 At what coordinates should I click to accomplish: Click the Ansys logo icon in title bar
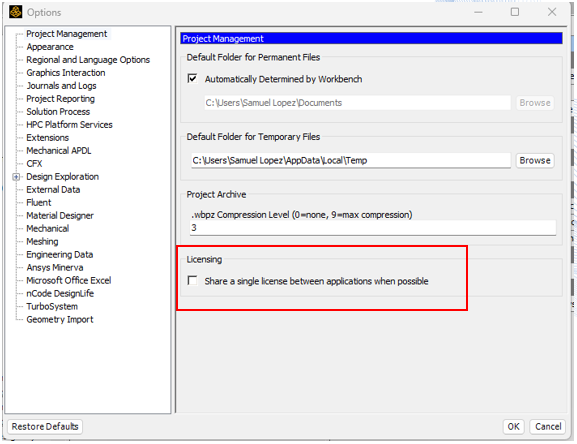15,12
